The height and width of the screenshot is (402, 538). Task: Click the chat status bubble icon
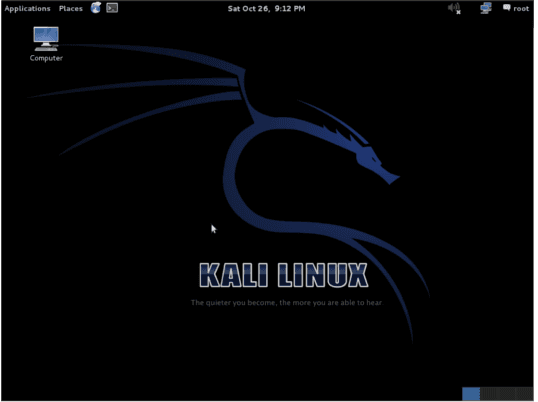[x=506, y=8]
